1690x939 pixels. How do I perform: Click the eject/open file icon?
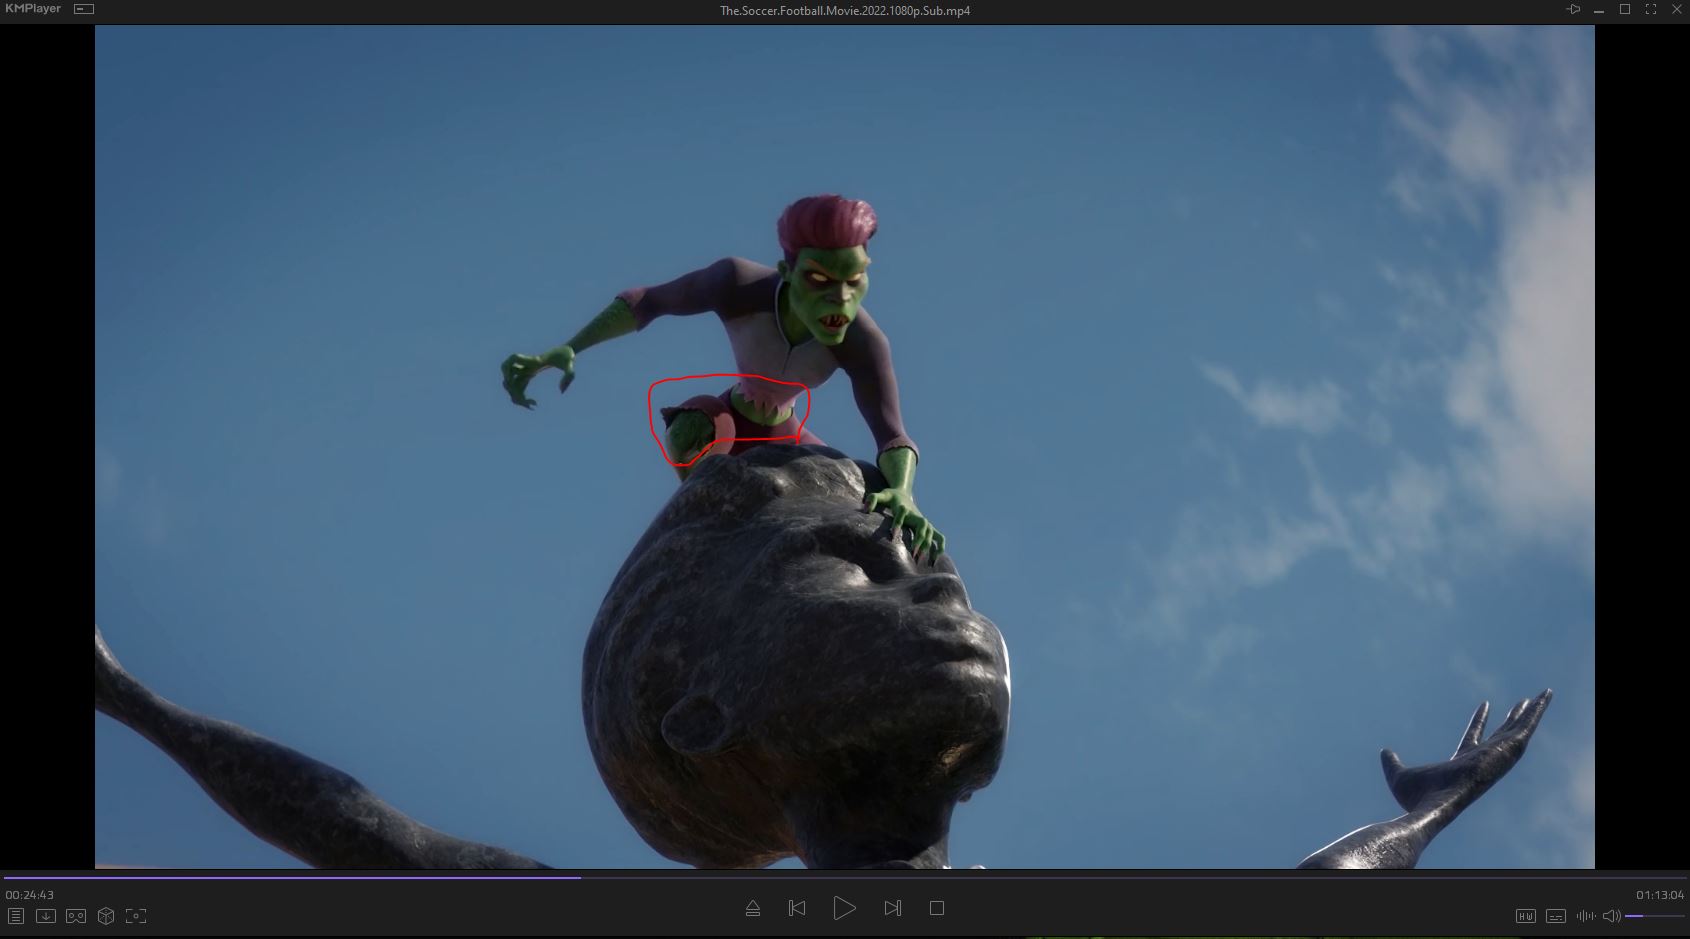[x=753, y=908]
